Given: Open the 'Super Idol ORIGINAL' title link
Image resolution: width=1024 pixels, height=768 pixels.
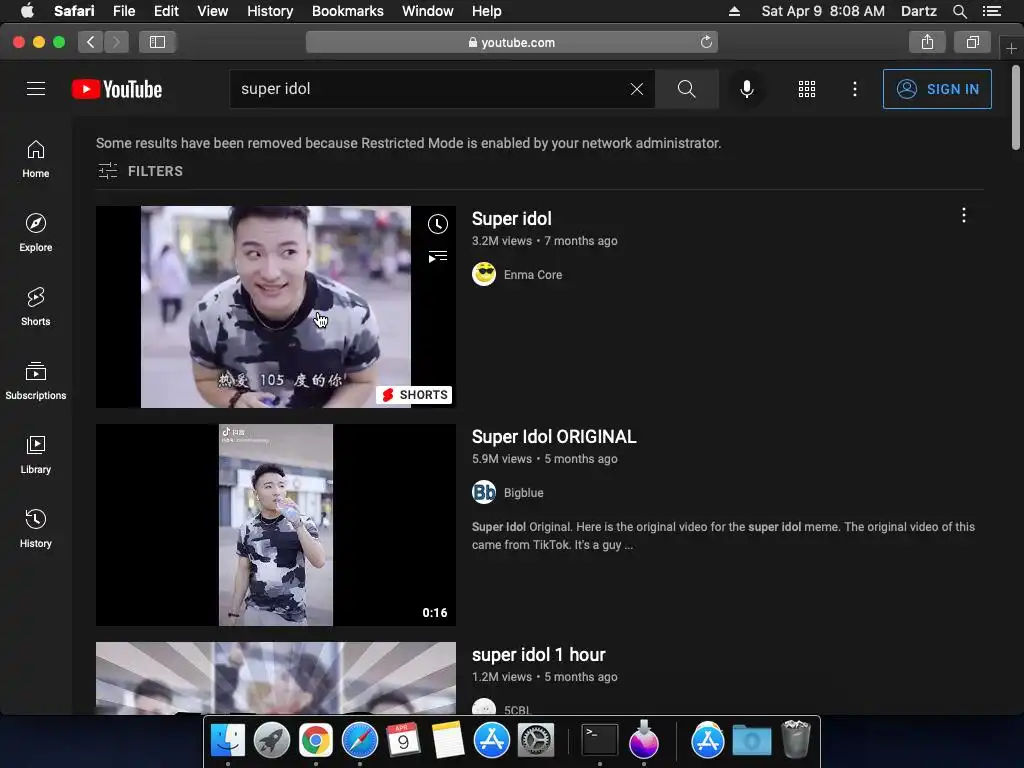Looking at the screenshot, I should [554, 437].
